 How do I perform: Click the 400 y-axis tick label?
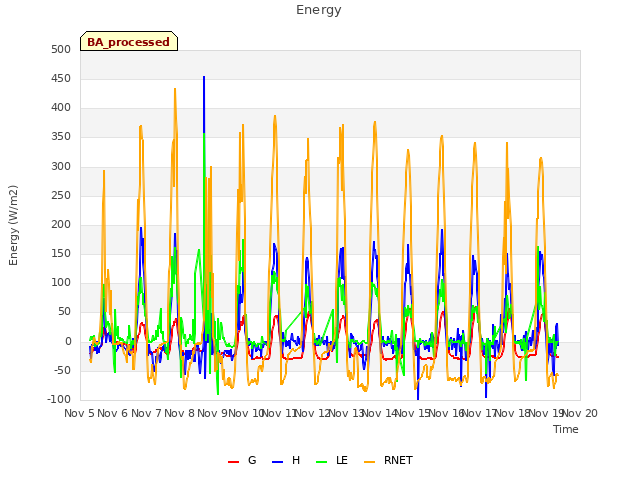click(61, 108)
